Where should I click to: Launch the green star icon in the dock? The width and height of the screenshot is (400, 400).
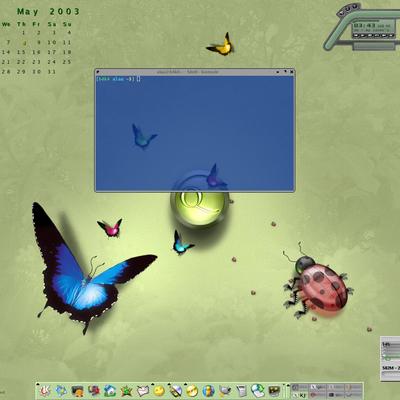[x=126, y=391]
